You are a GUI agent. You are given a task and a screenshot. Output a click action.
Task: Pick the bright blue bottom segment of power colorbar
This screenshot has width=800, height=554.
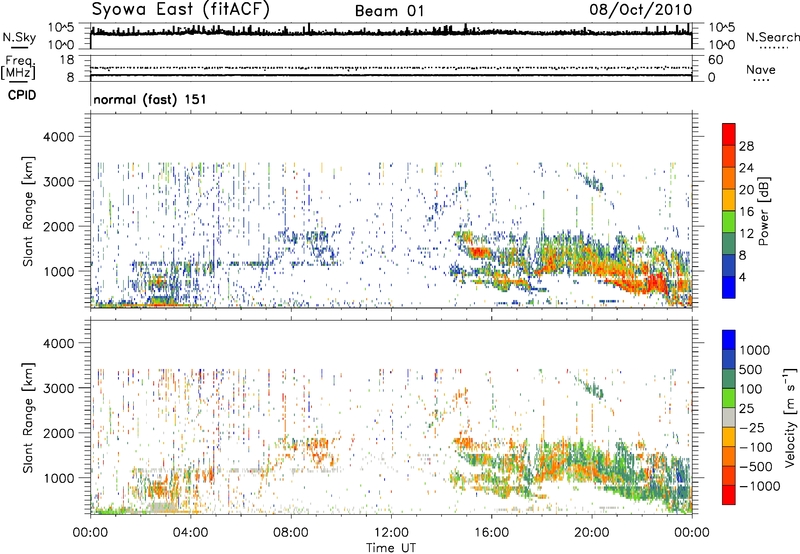click(x=729, y=287)
